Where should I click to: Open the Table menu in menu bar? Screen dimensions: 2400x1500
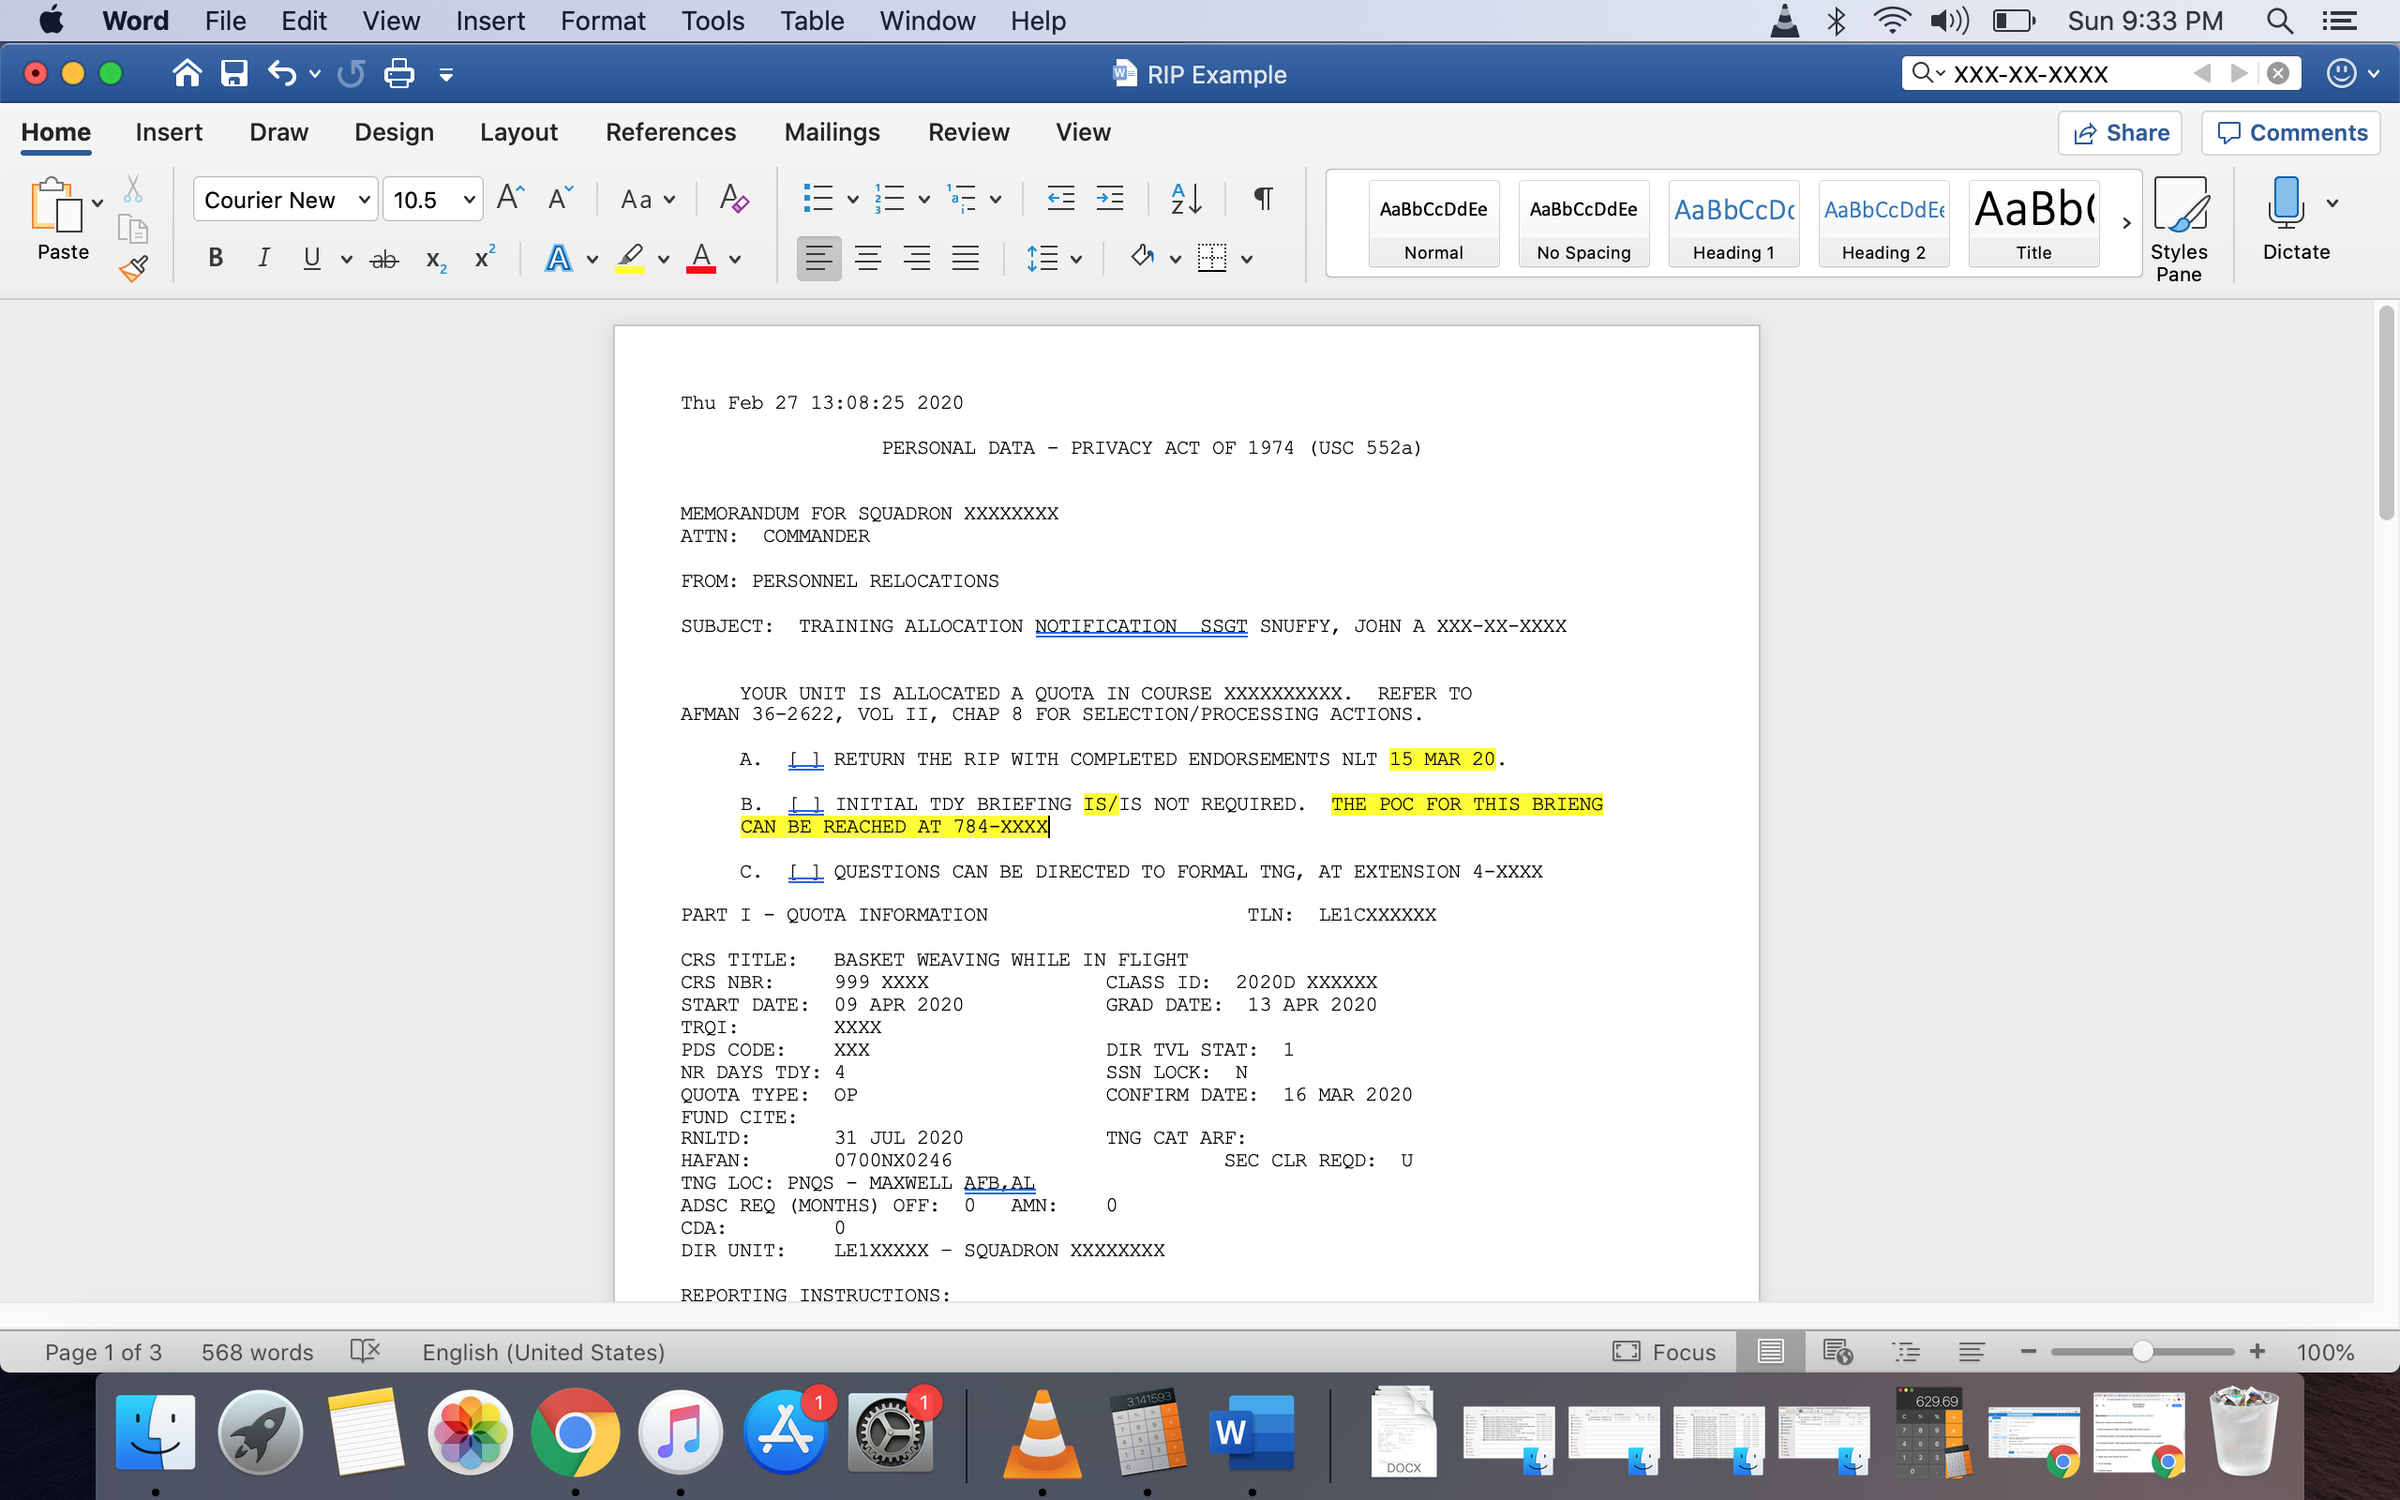tap(811, 21)
